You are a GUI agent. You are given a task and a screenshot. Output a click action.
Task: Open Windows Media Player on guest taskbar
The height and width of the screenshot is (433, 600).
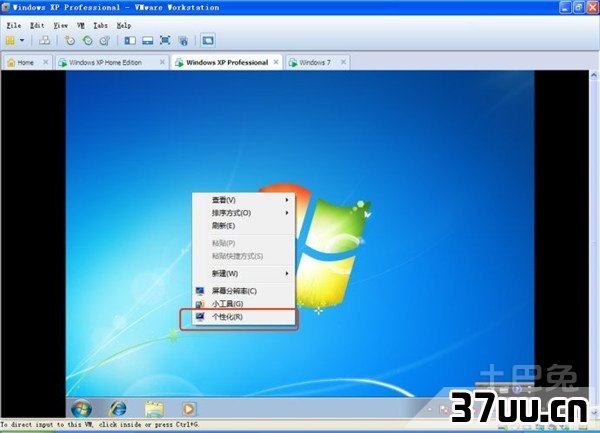click(x=188, y=409)
